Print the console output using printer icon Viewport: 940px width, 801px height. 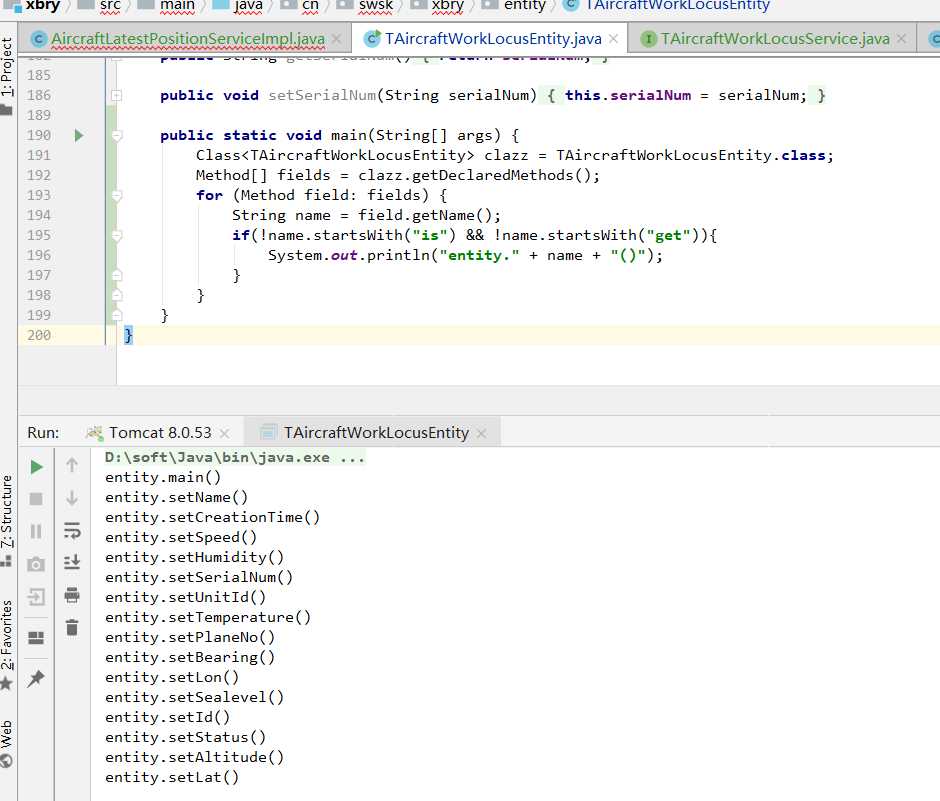(72, 595)
